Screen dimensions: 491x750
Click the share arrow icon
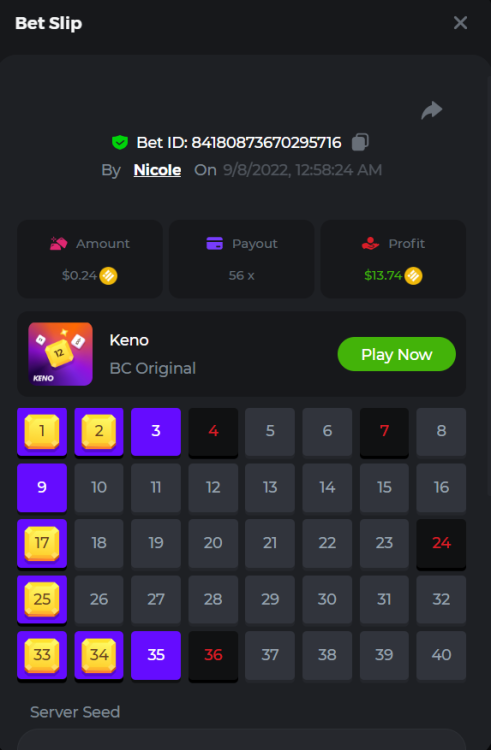pyautogui.click(x=432, y=110)
